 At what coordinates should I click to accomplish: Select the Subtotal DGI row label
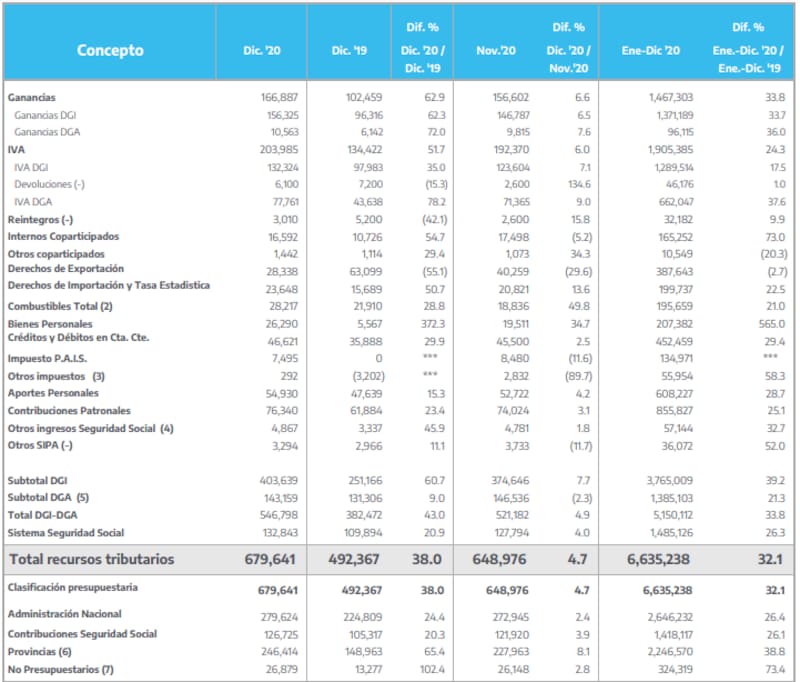(38, 480)
